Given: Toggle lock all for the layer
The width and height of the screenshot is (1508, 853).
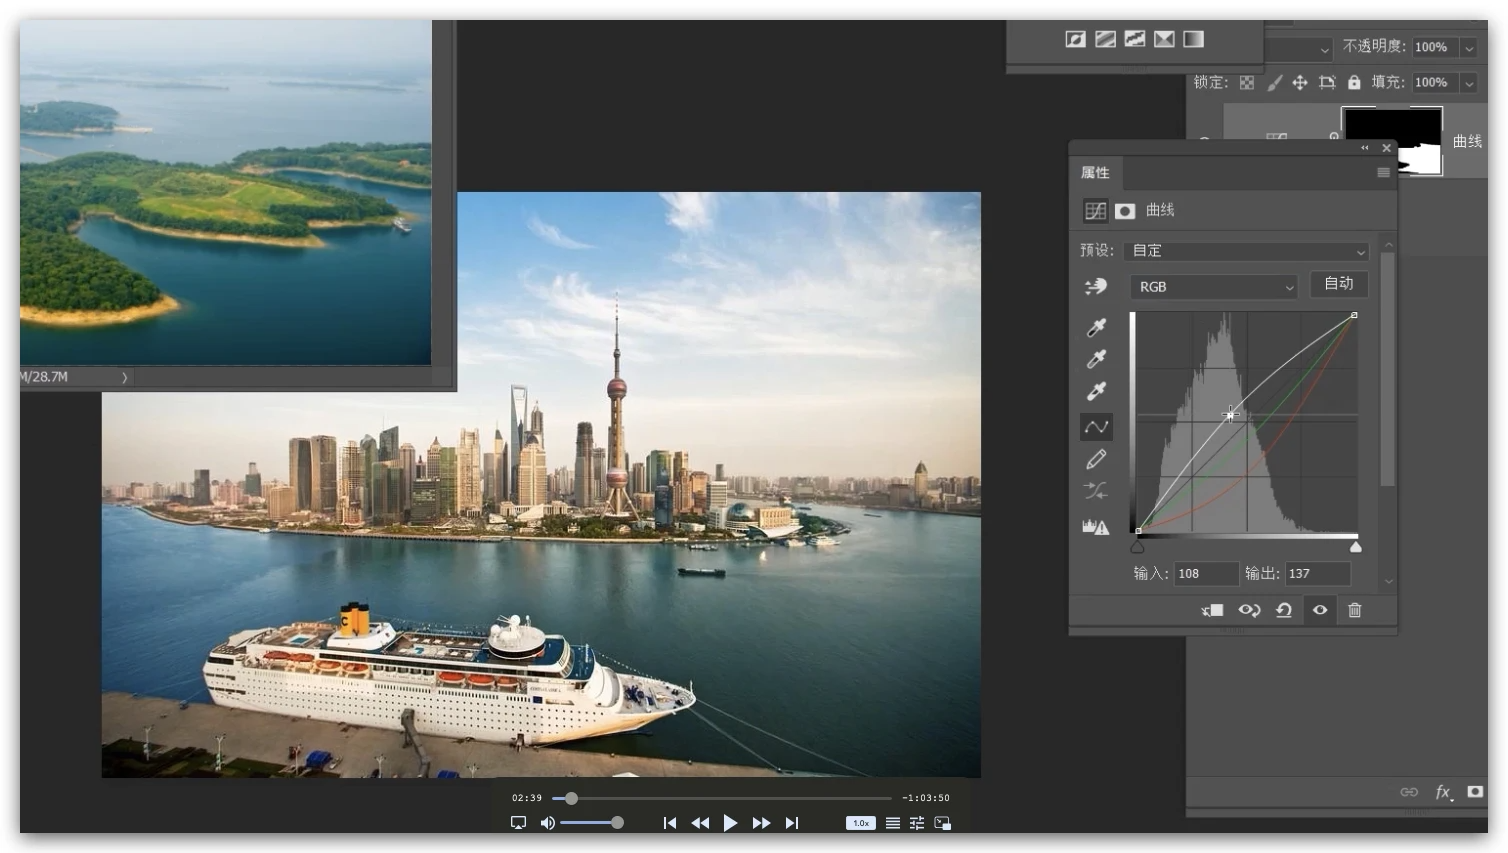Looking at the screenshot, I should pos(1353,82).
